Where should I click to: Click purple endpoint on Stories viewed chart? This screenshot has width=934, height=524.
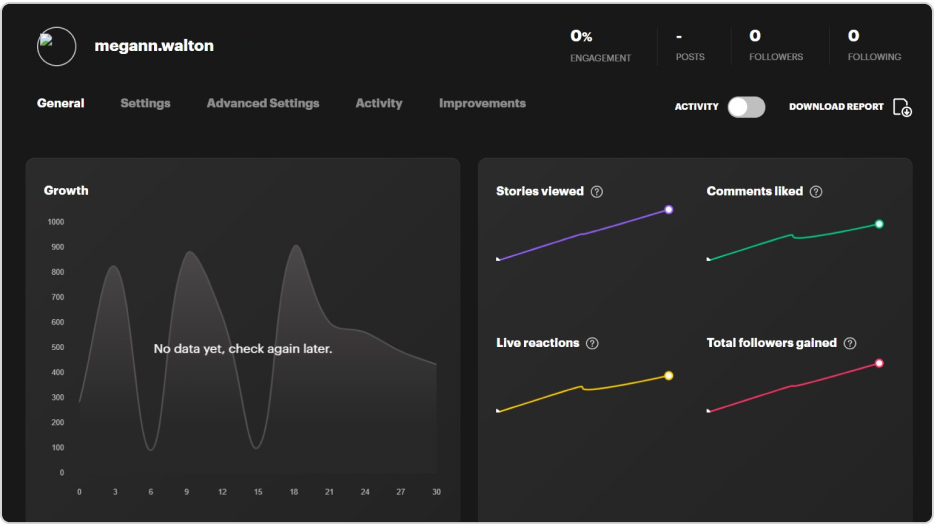tap(669, 210)
